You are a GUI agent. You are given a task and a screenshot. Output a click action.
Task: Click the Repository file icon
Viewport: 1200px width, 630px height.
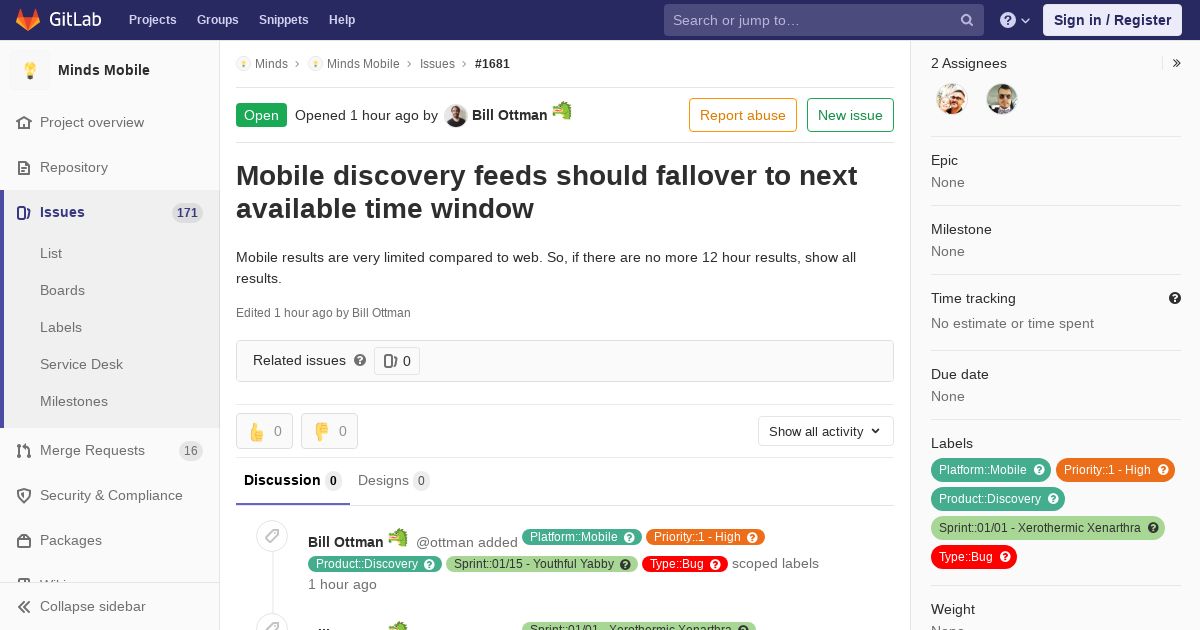[x=24, y=167]
